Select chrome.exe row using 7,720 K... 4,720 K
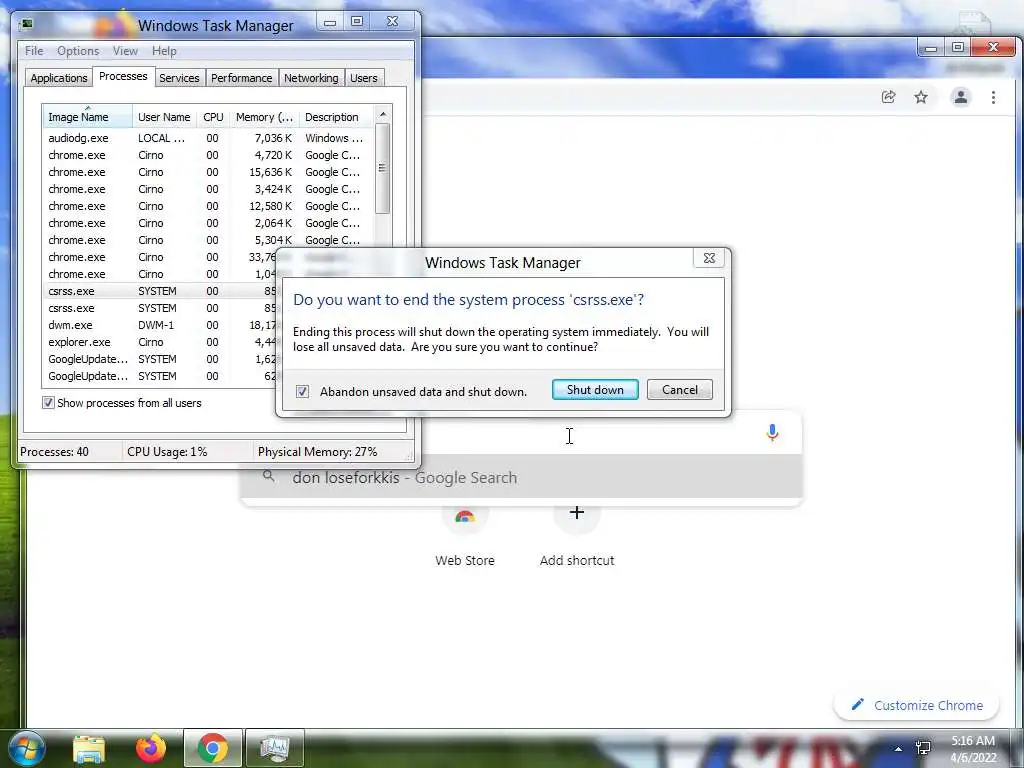Screen dimensions: 1024x768 (208, 155)
